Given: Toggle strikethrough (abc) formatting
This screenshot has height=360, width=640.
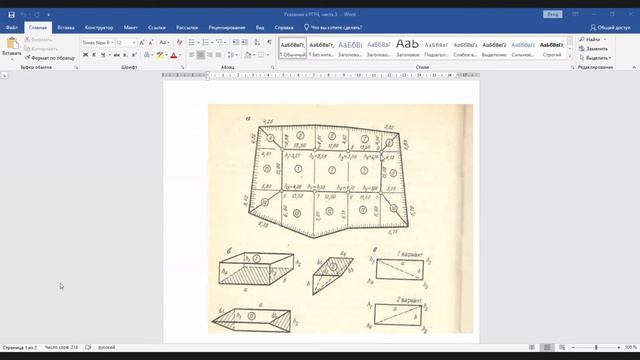Looking at the screenshot, I should [117, 55].
